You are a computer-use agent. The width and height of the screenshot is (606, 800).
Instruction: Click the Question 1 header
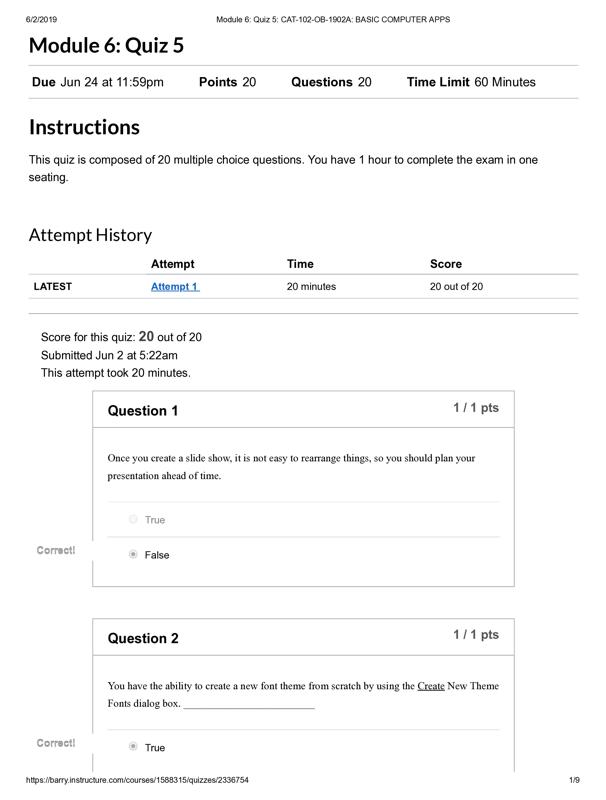pos(143,411)
